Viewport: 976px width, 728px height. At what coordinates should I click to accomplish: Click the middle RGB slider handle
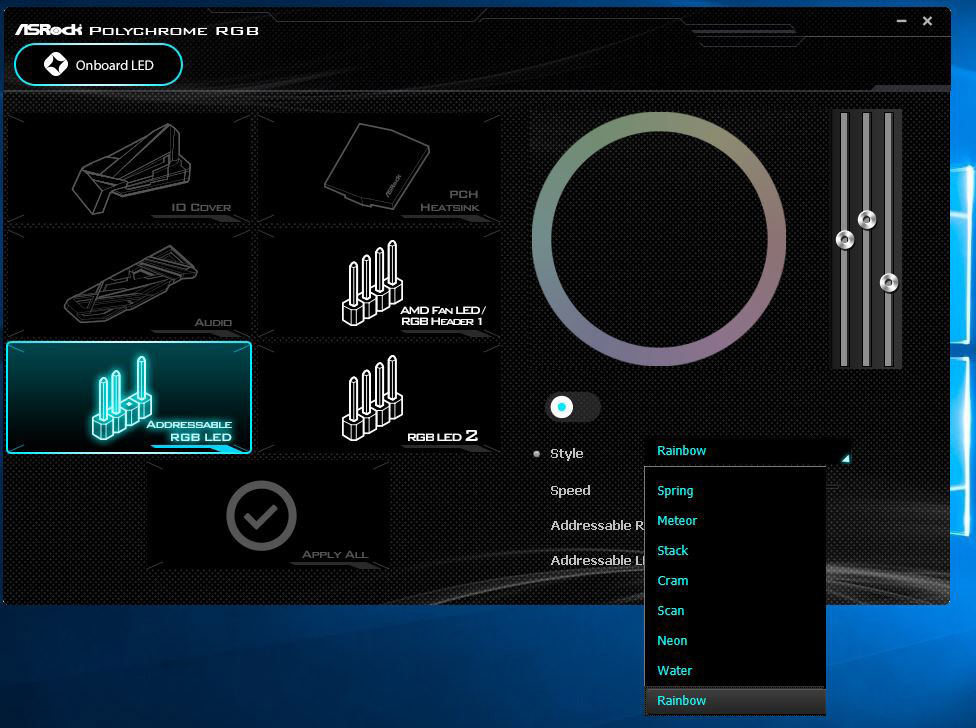[867, 220]
